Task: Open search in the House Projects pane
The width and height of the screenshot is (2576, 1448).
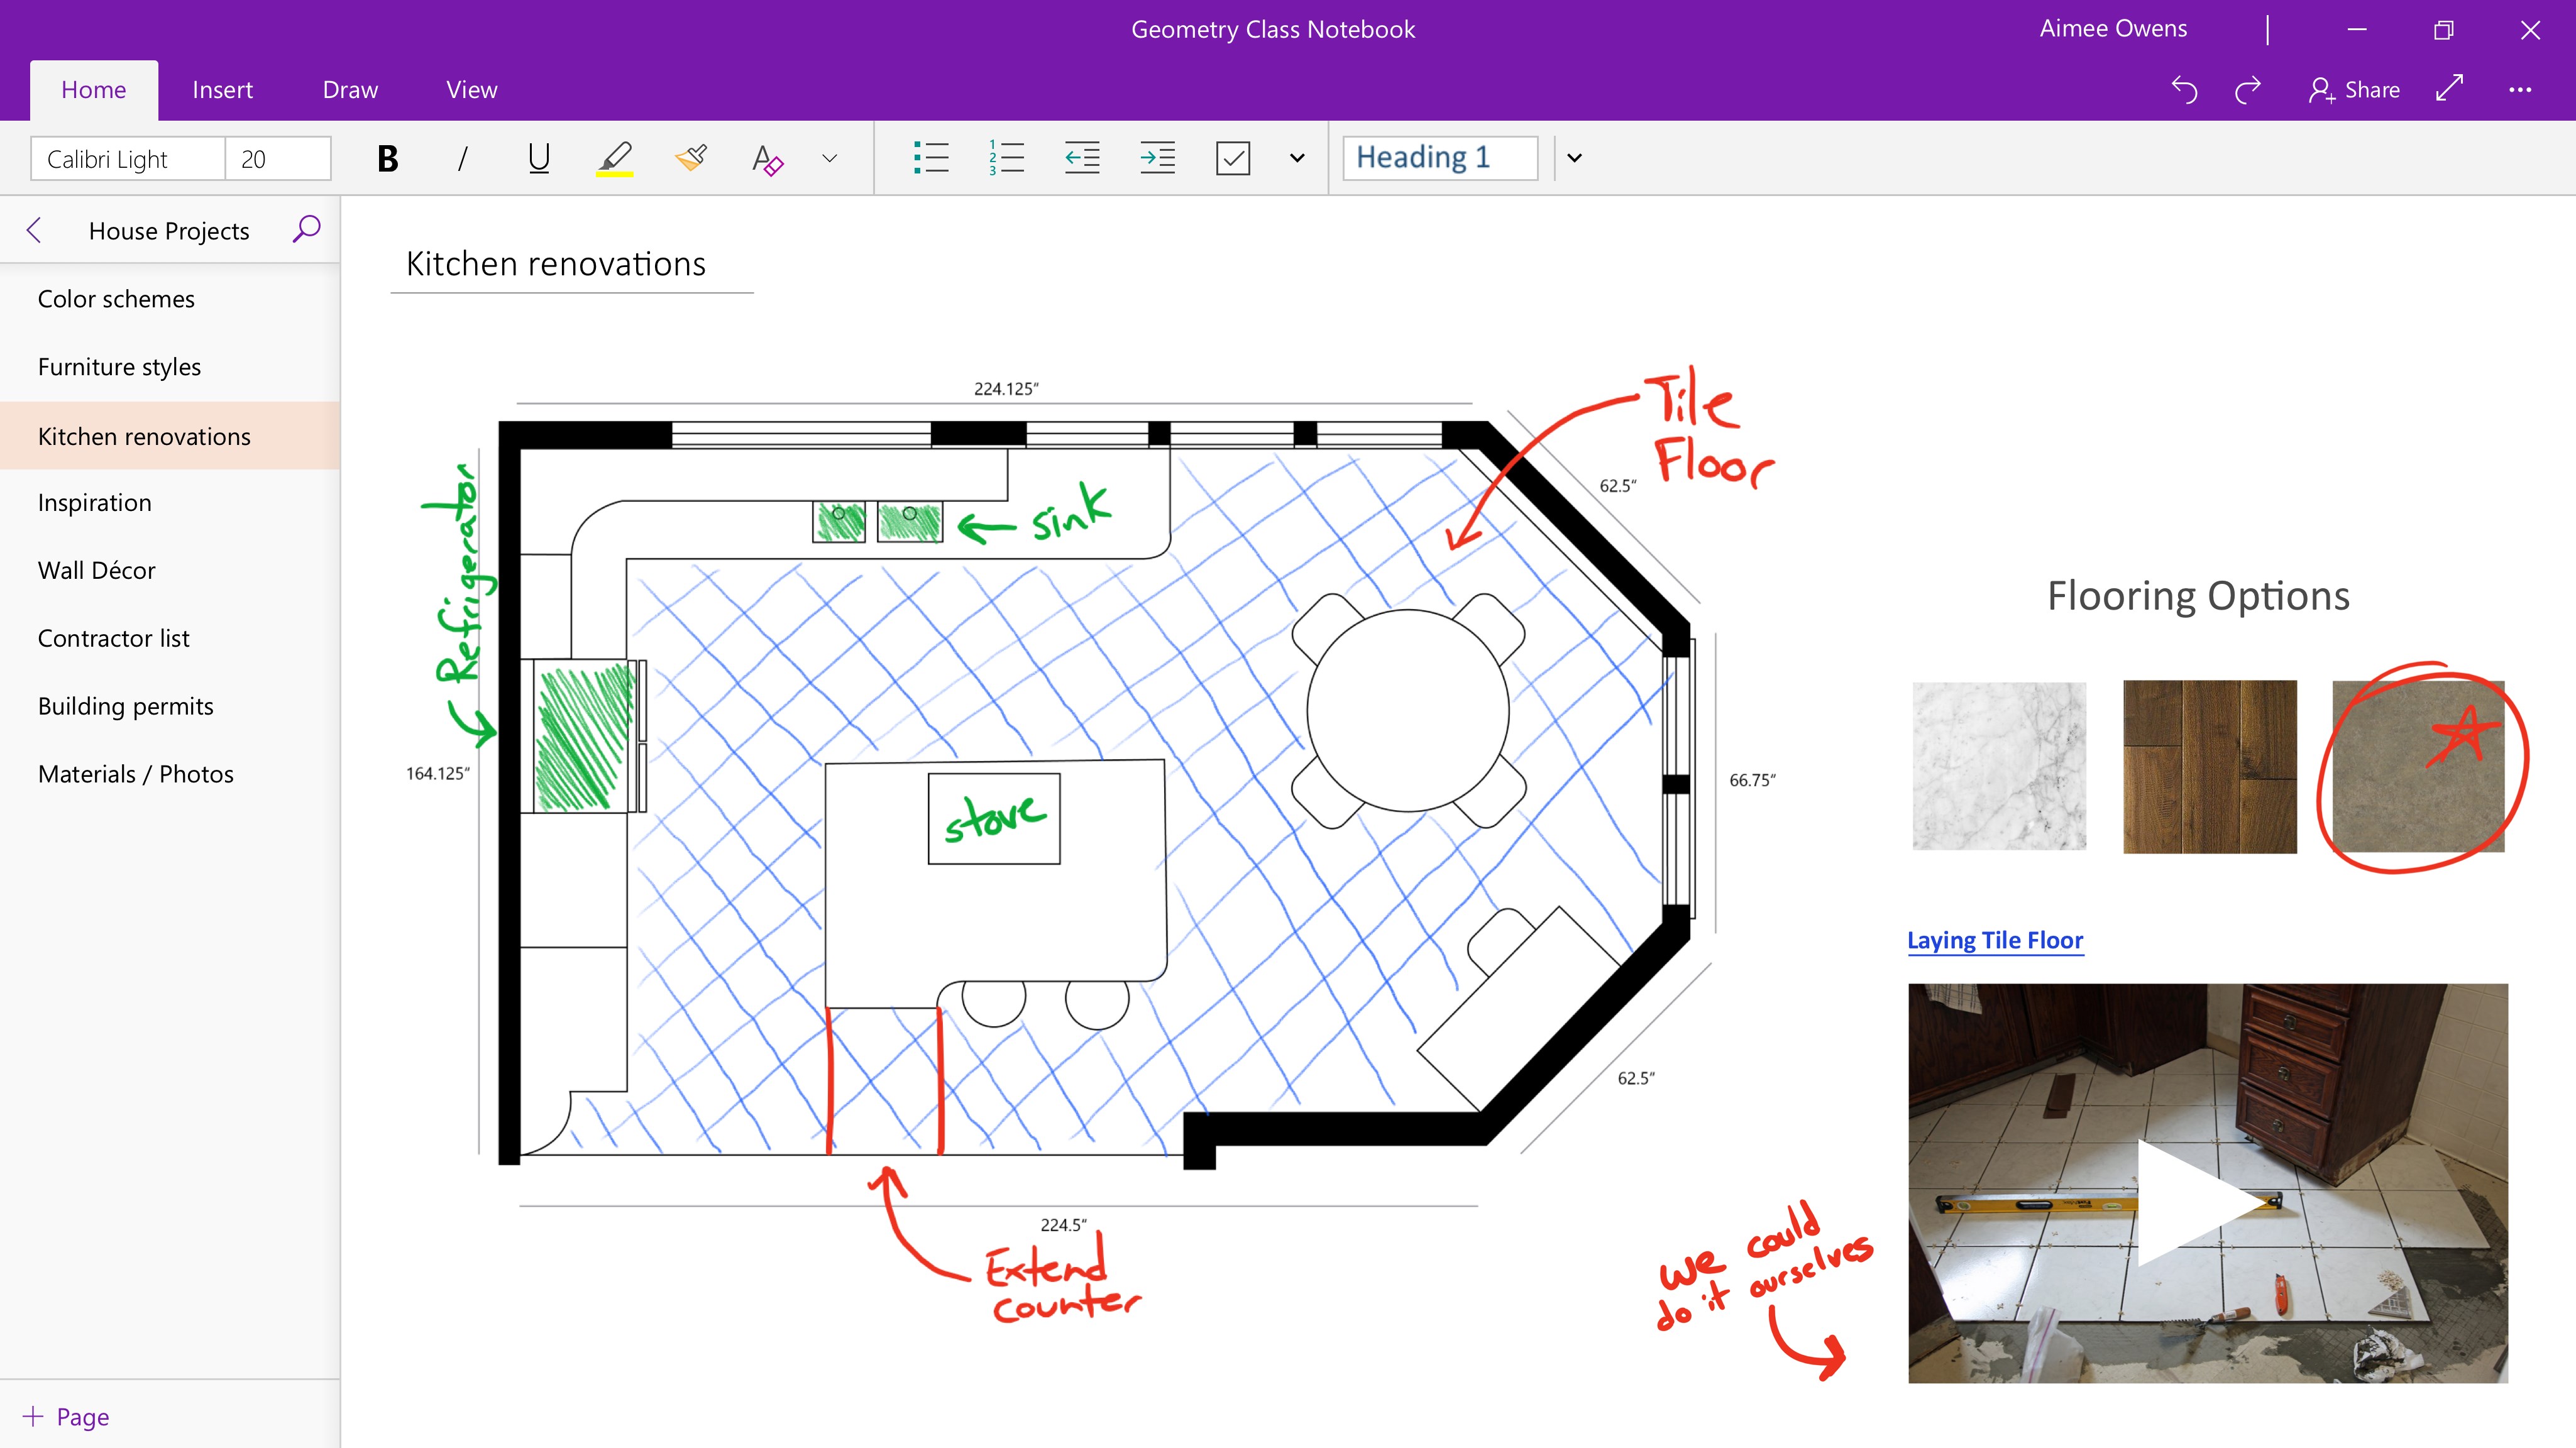Action: [305, 229]
